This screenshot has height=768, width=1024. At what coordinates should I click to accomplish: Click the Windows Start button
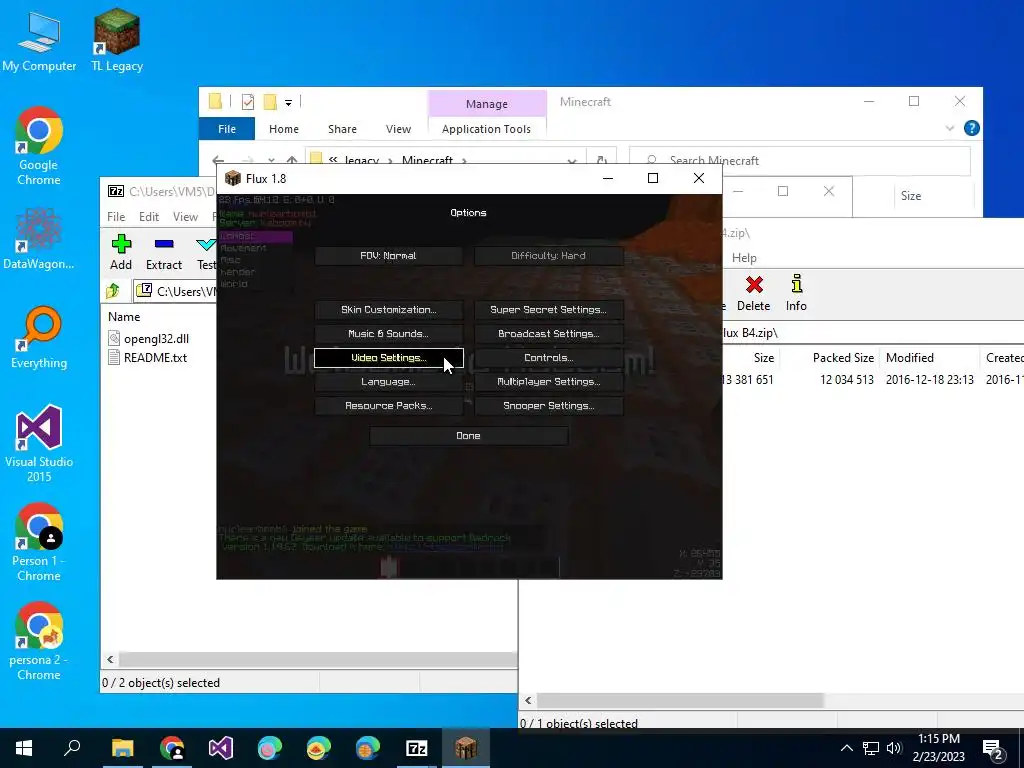24,748
